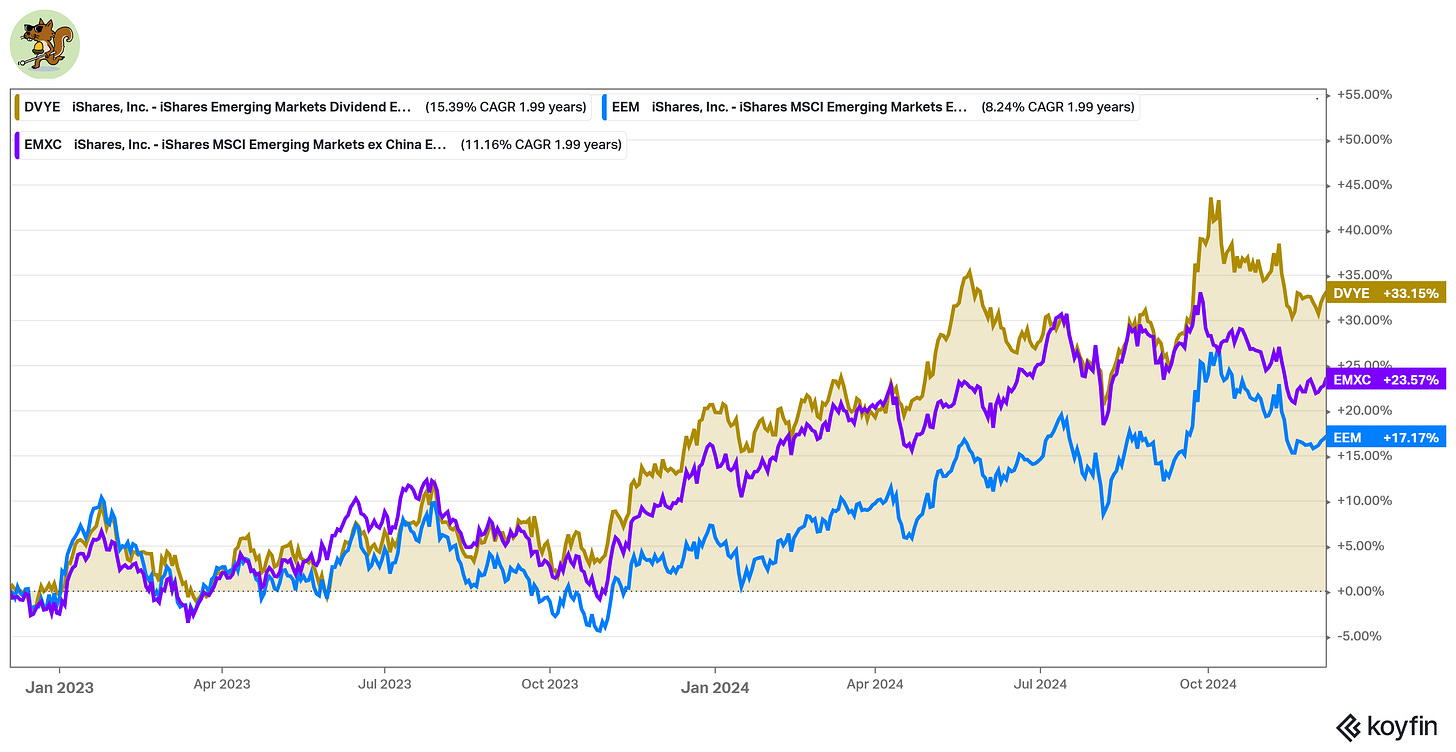
Task: Click the 'Jul 2023' axis label
Action: (384, 685)
